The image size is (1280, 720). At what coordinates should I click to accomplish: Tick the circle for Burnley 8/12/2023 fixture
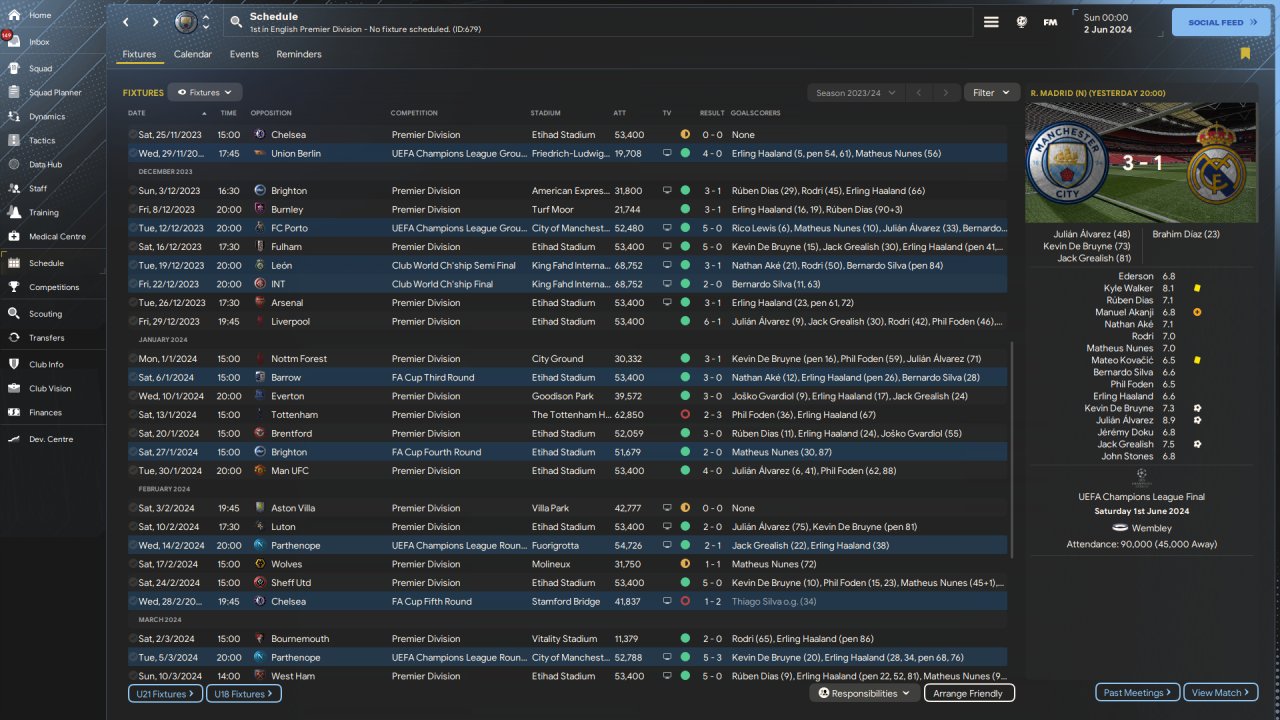133,210
